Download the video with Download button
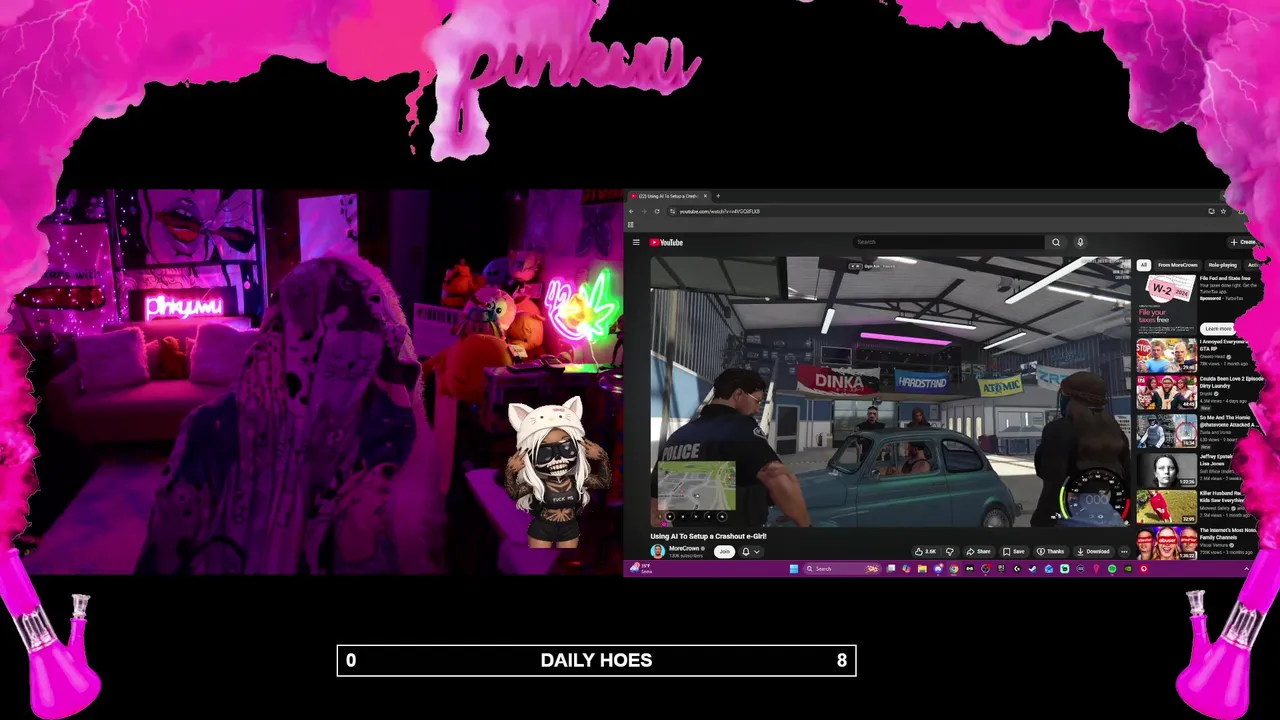Viewport: 1280px width, 720px height. [x=1093, y=551]
